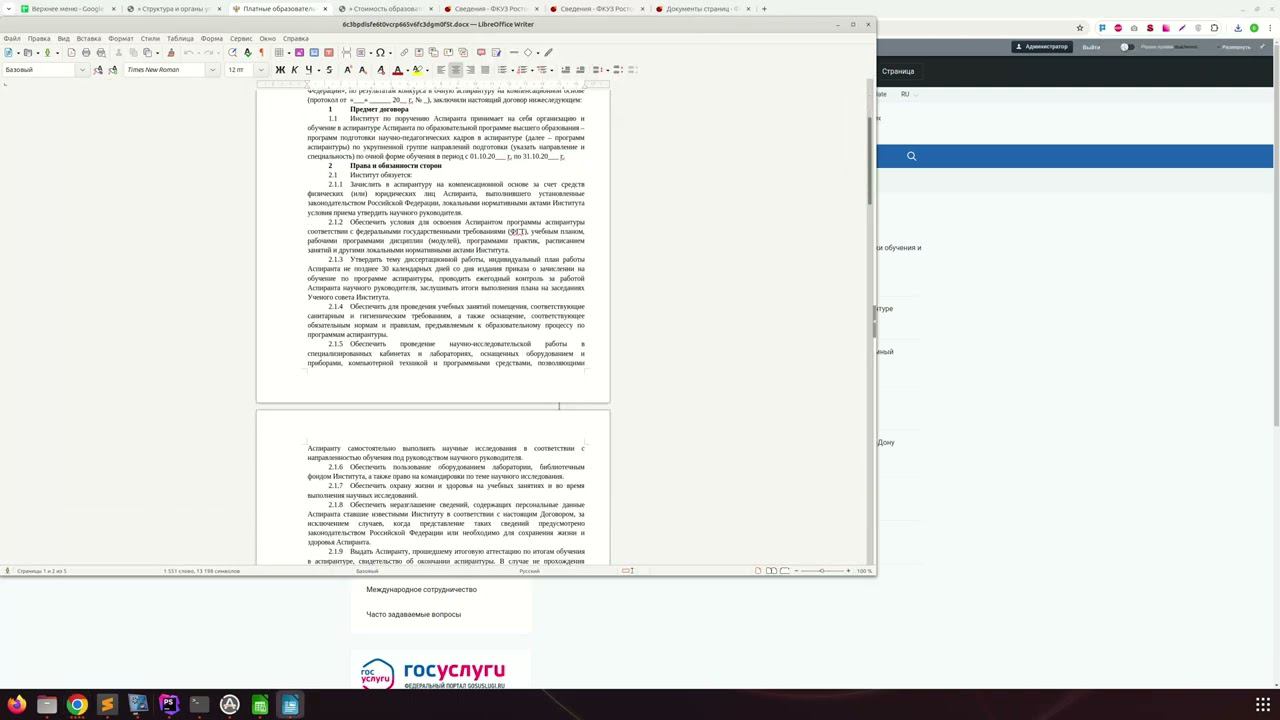
Task: Click the Unordered List bullets icon
Action: click(502, 69)
